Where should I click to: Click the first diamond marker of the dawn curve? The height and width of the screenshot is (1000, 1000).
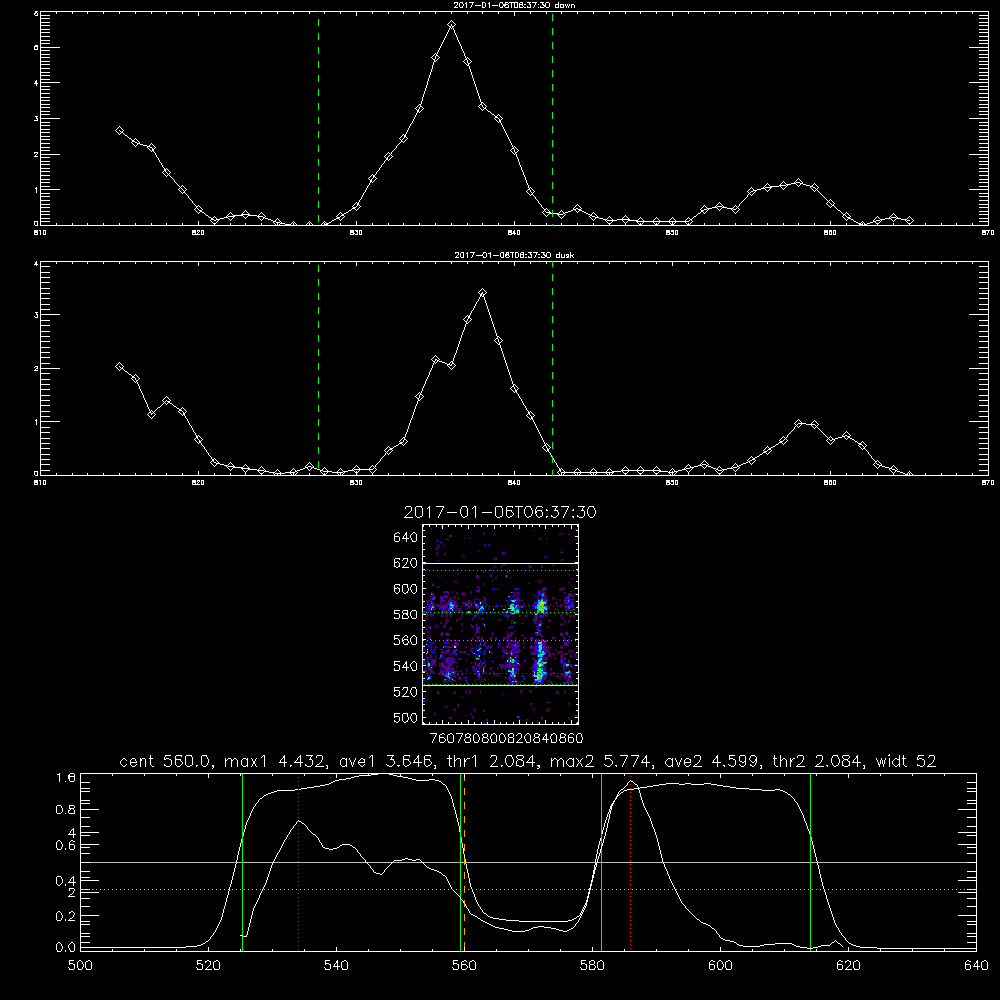pos(119,130)
